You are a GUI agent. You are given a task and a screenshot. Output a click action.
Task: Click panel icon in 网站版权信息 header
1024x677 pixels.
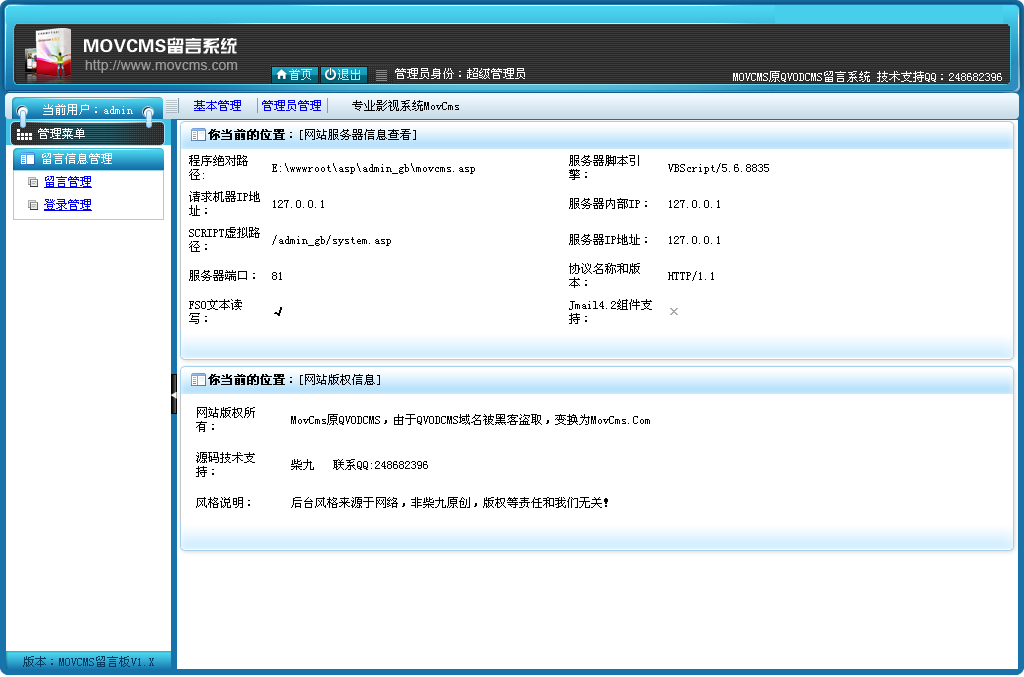(198, 380)
